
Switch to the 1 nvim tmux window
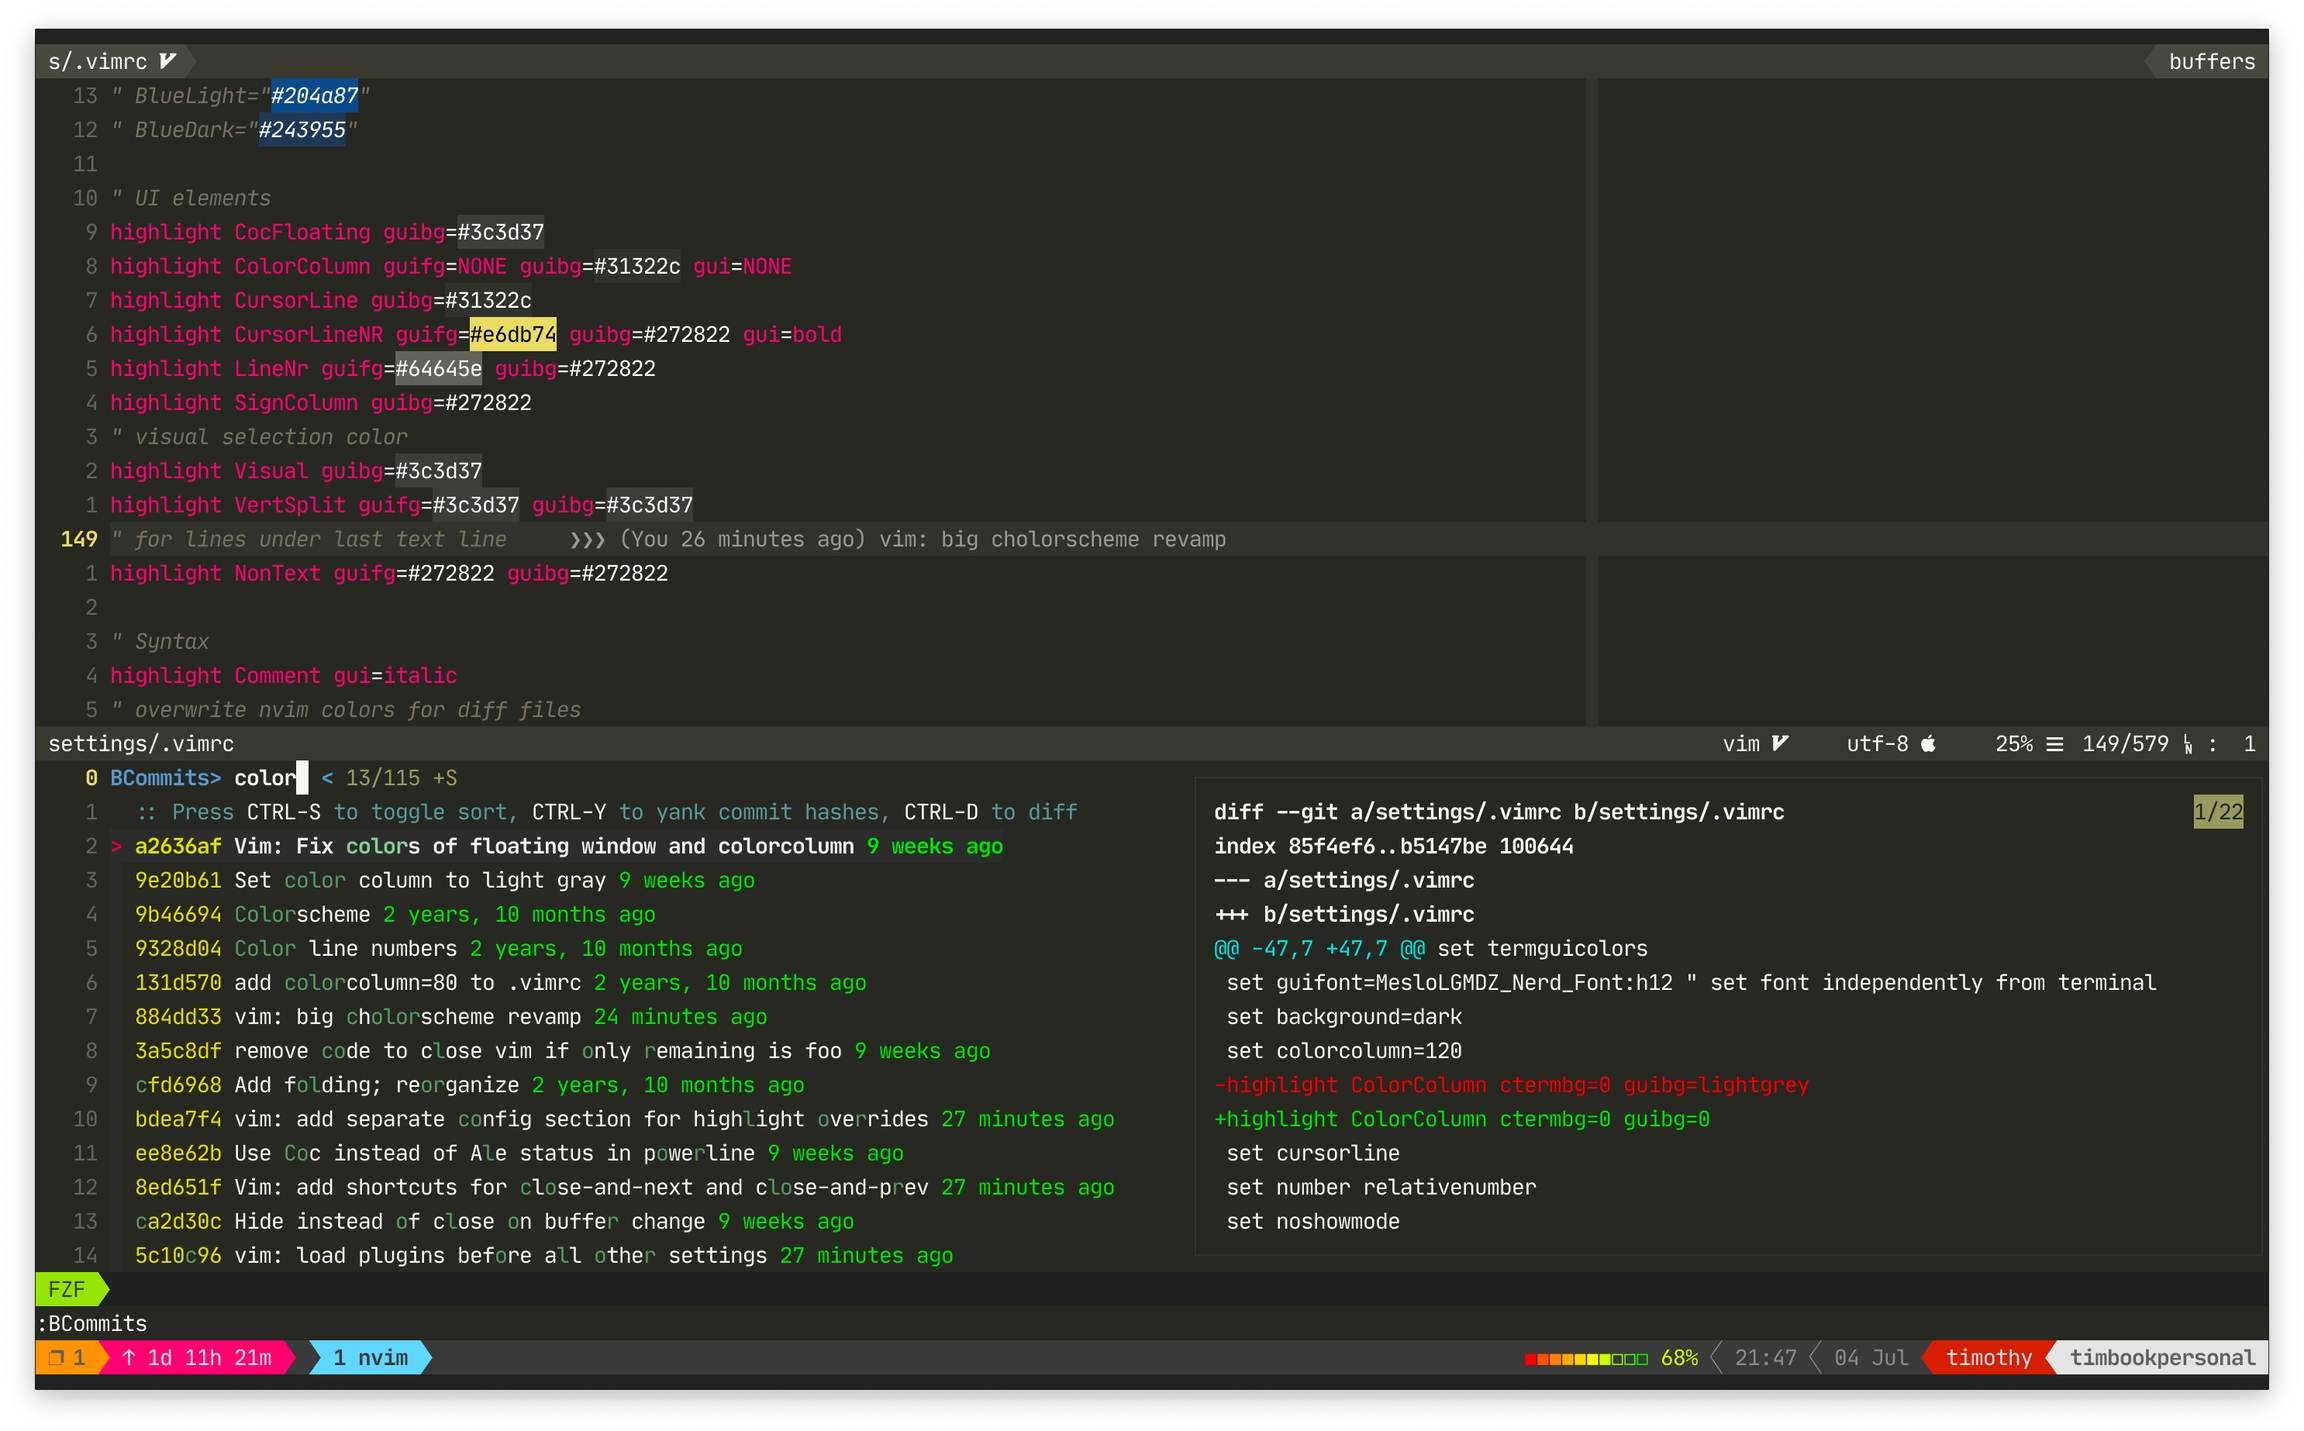(370, 1357)
